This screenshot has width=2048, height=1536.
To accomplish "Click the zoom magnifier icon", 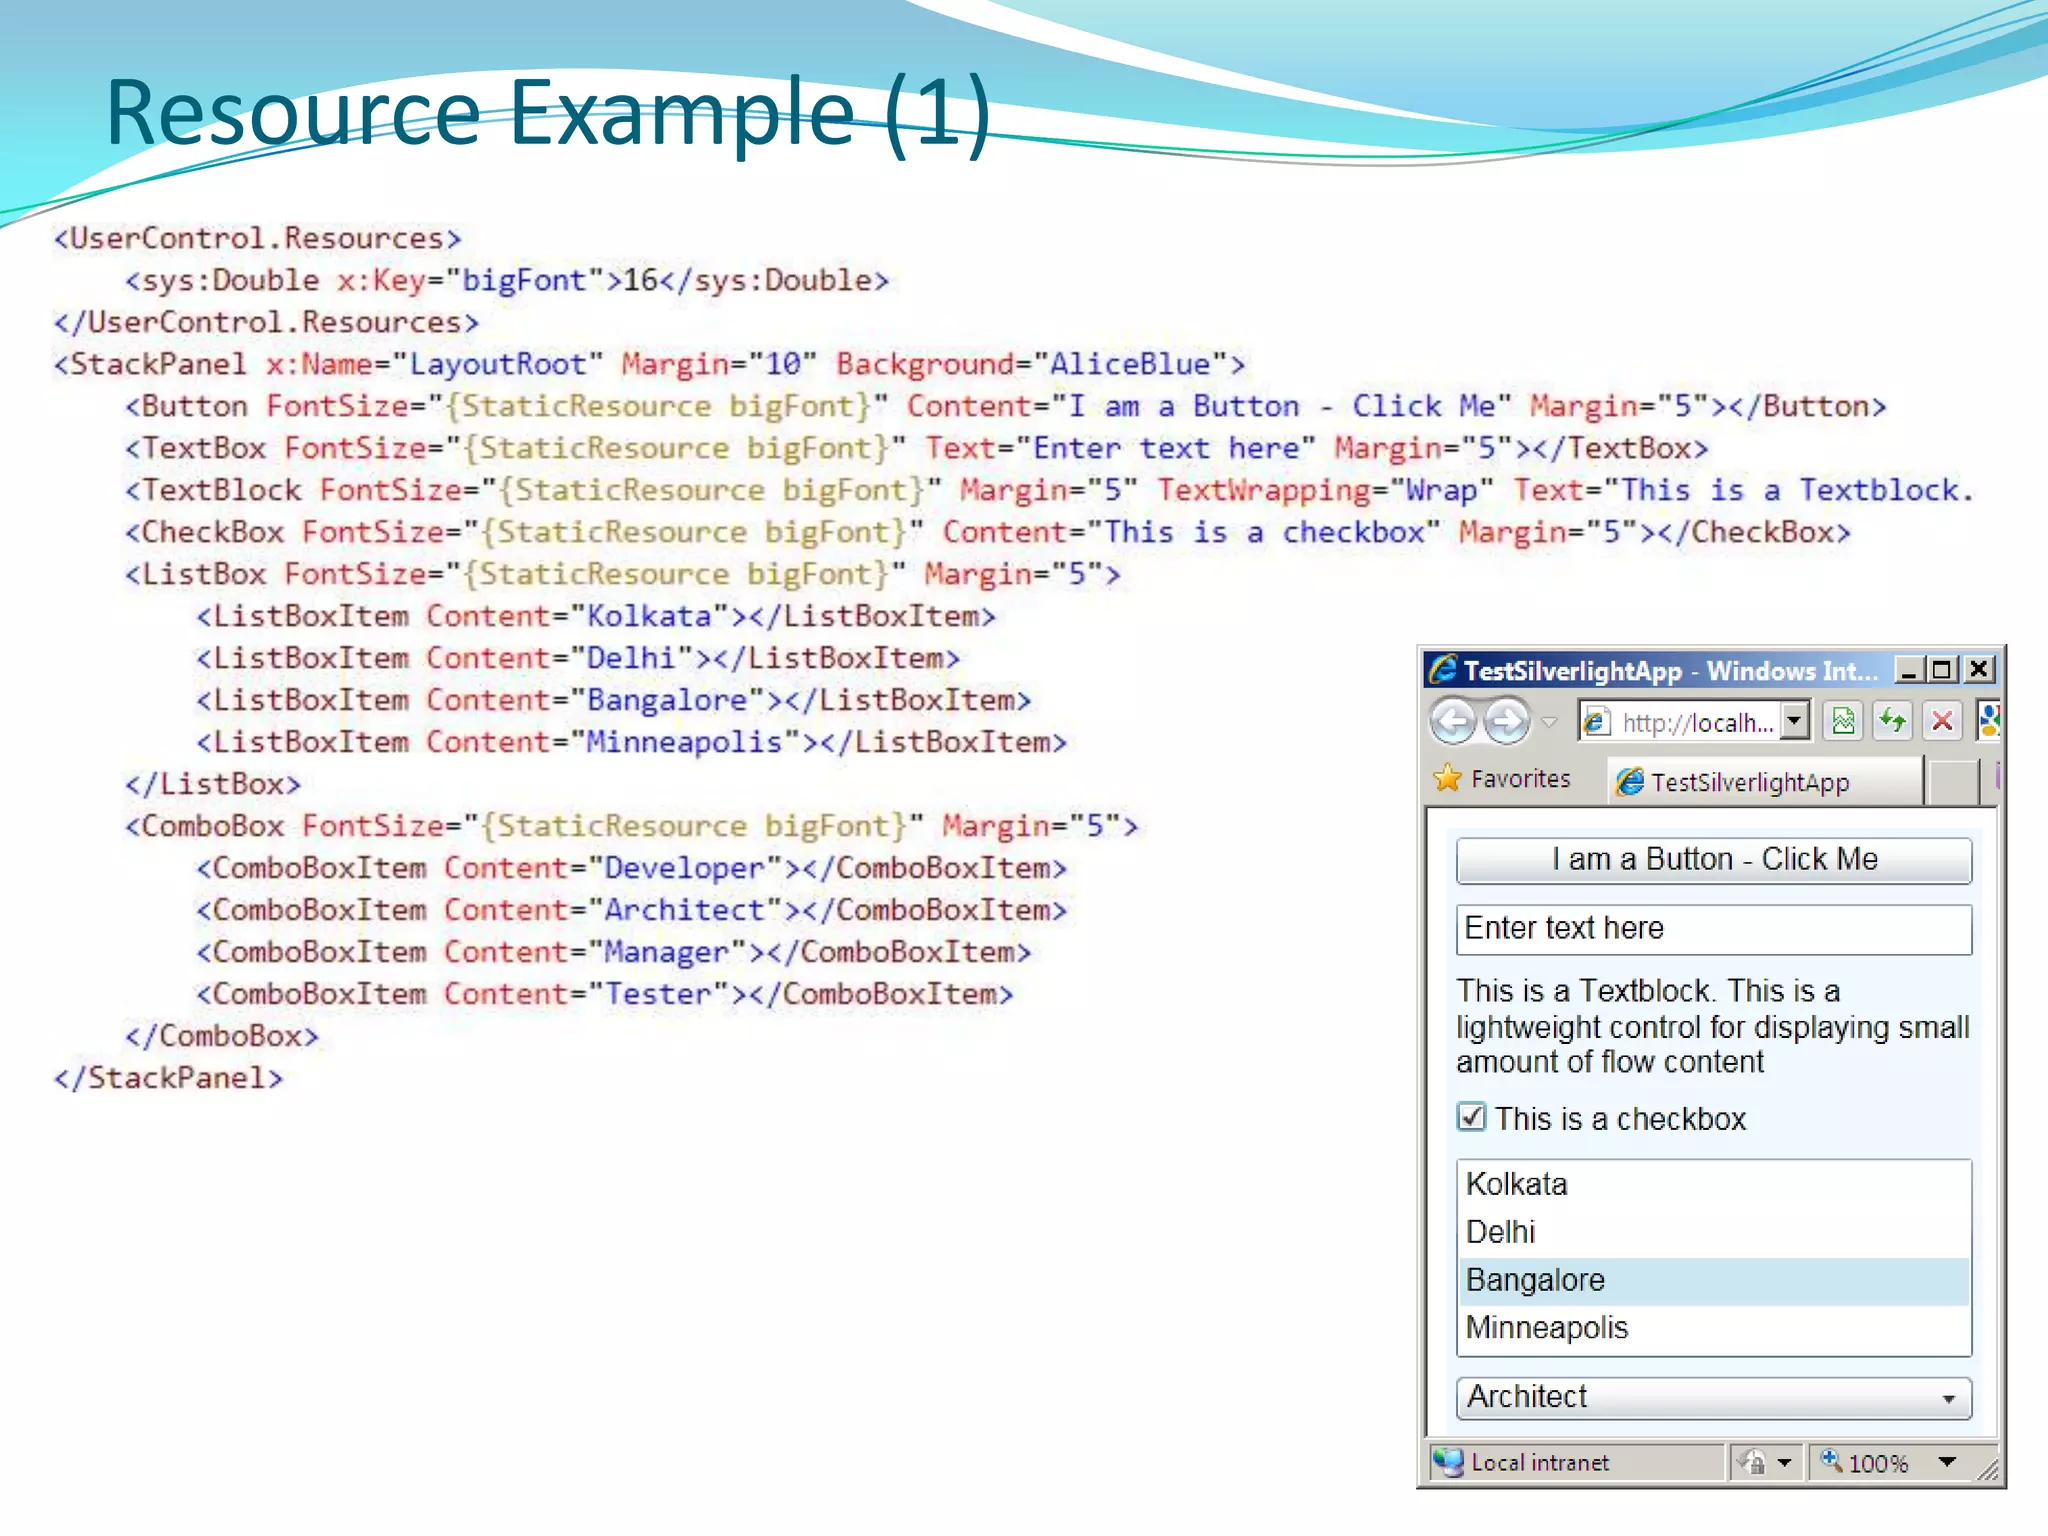I will click(x=1830, y=1461).
